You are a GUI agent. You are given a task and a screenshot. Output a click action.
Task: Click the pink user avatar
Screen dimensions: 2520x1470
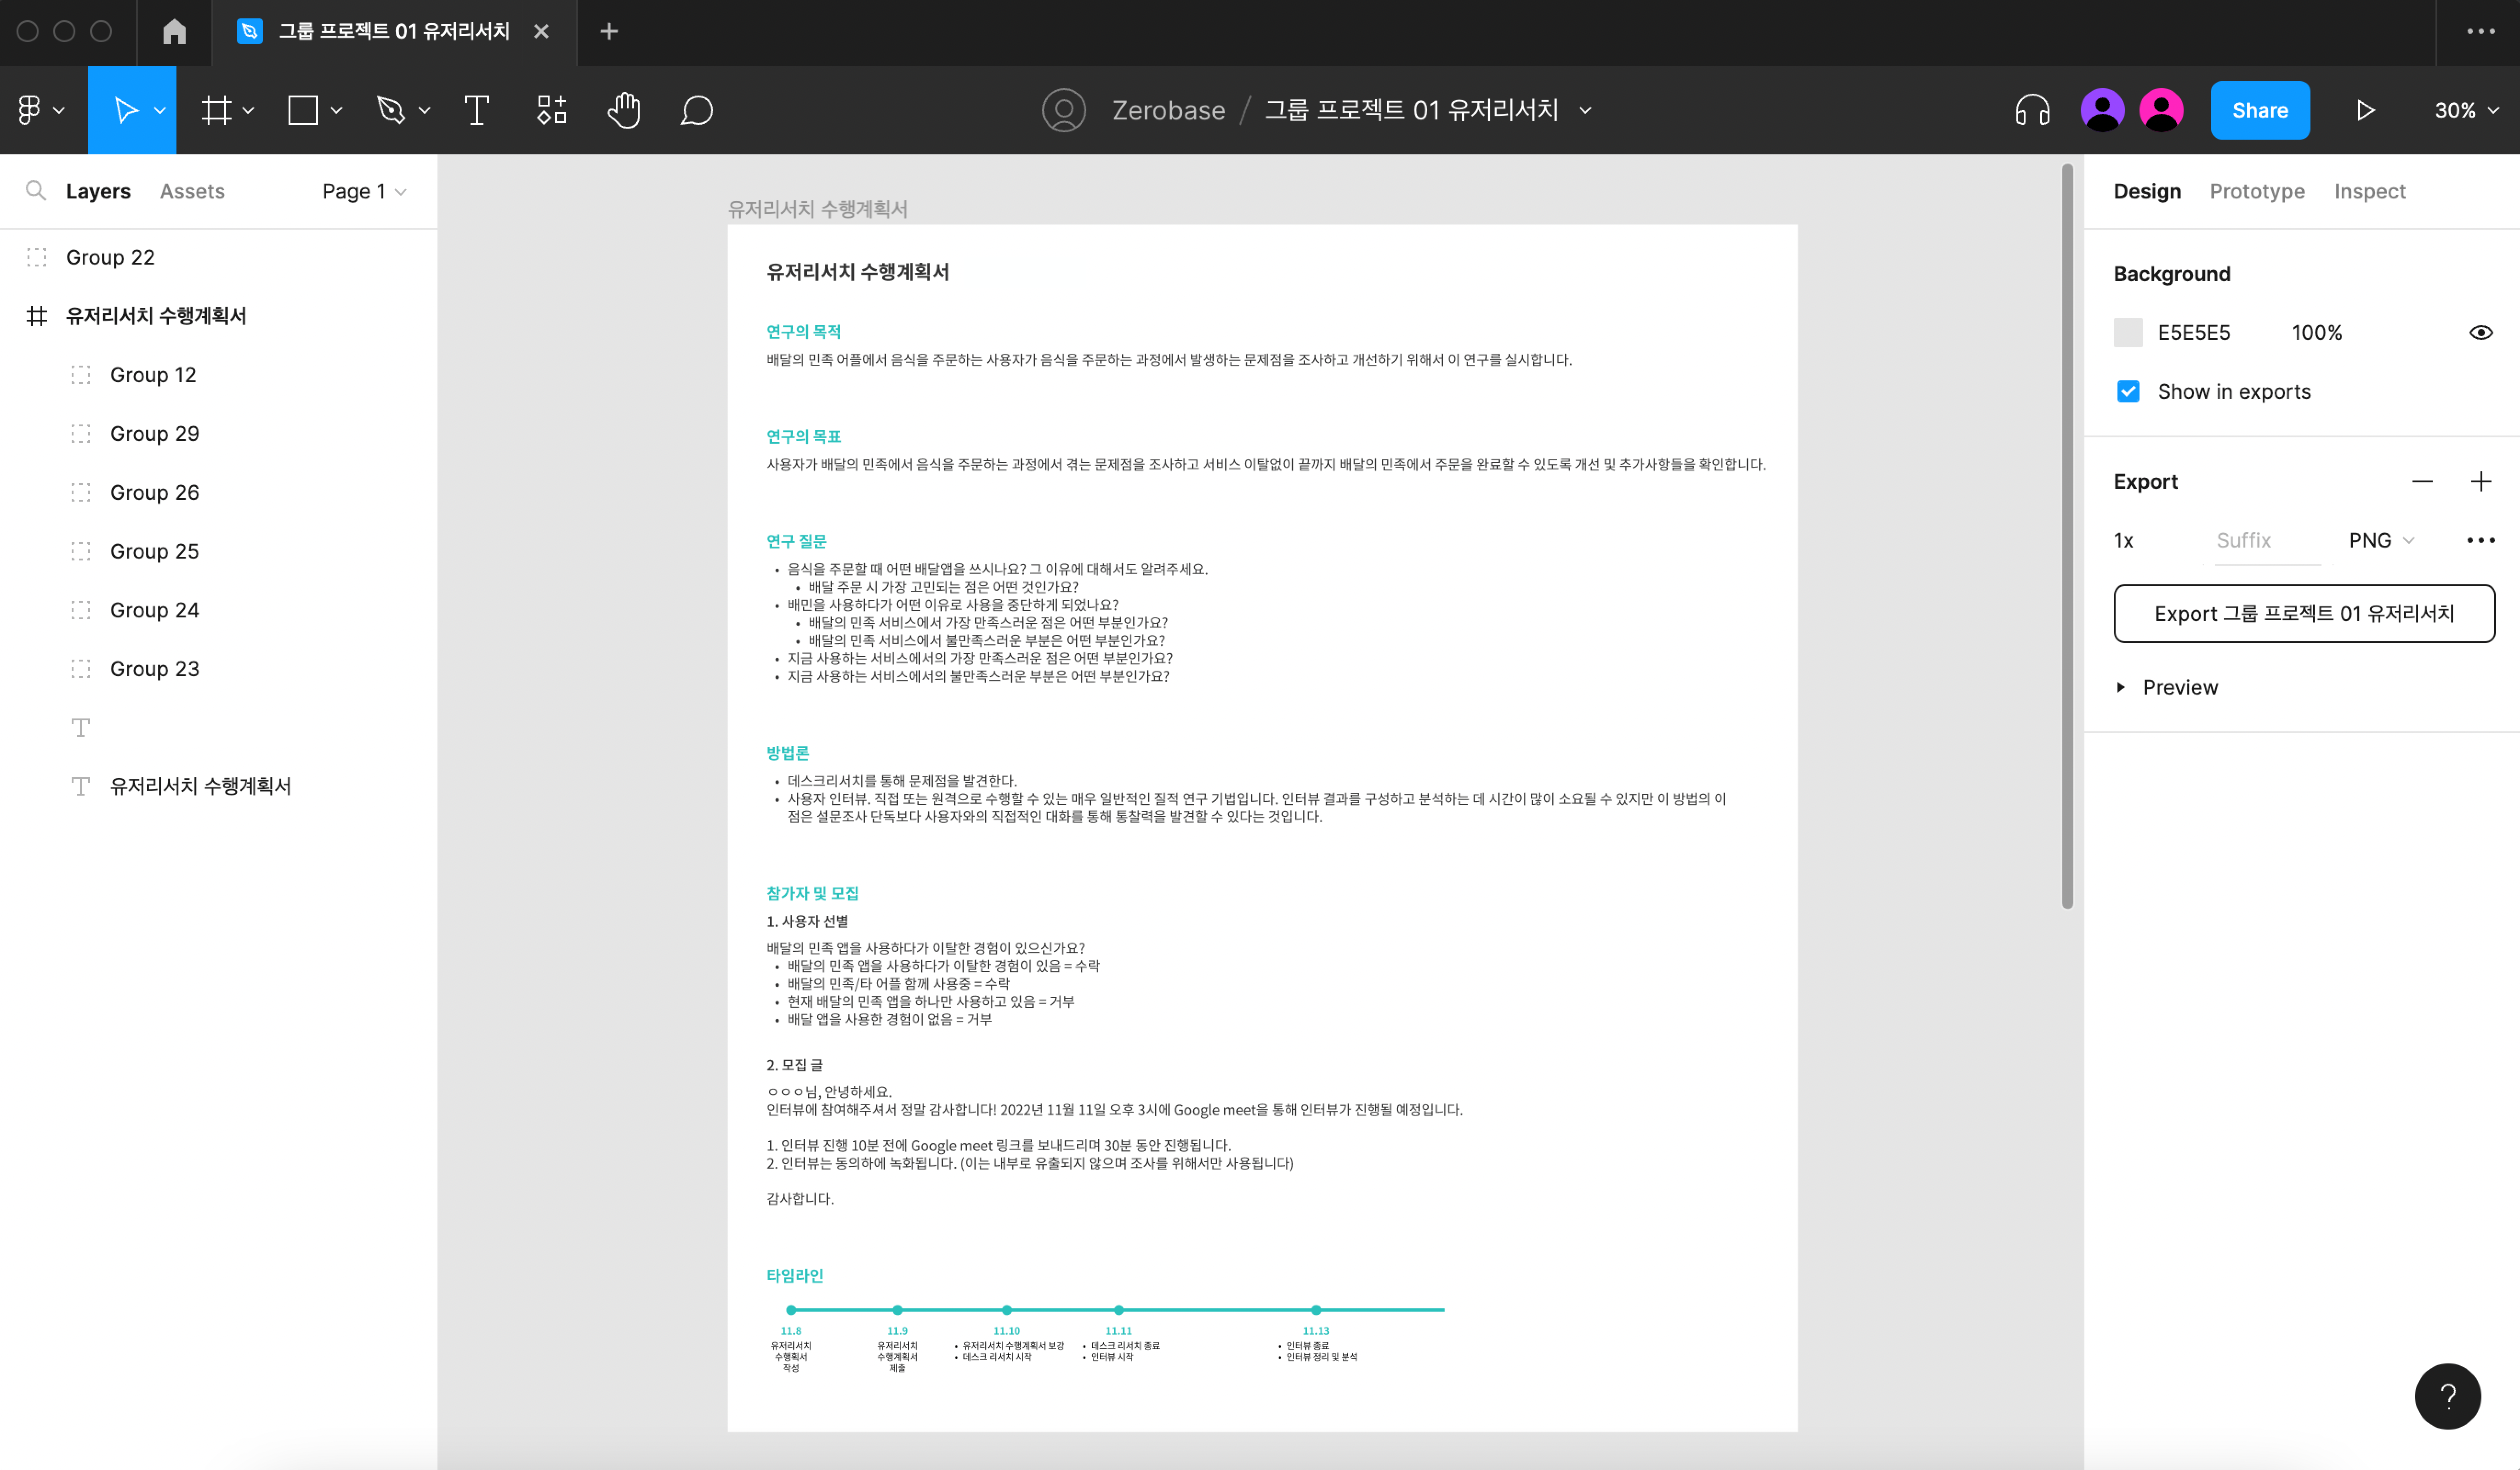click(x=2161, y=110)
